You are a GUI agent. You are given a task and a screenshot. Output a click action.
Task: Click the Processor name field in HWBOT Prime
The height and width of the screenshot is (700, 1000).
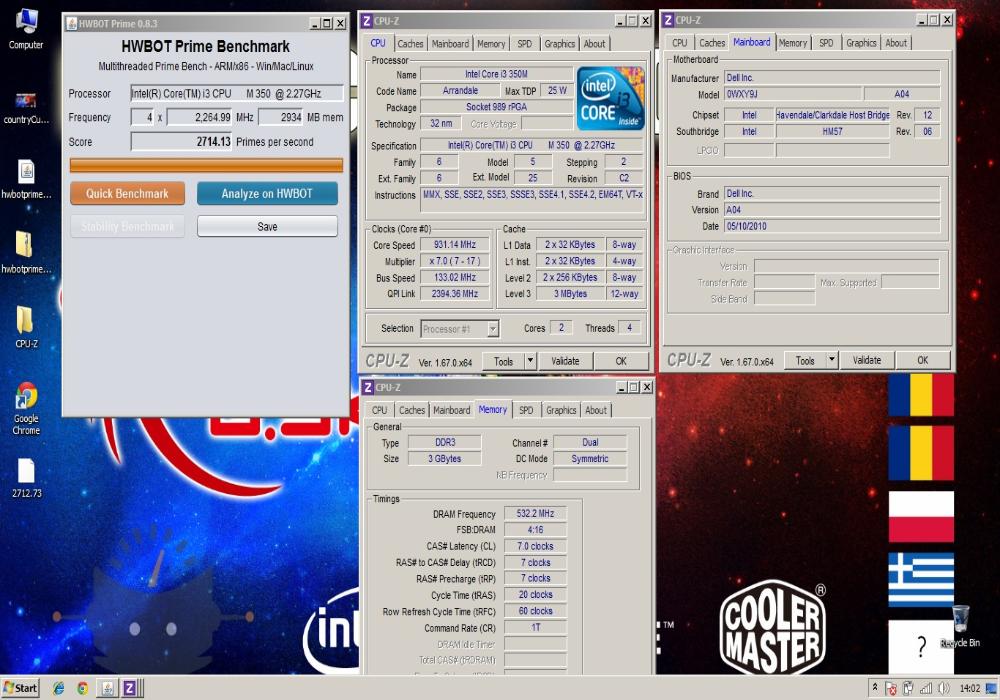tap(237, 94)
